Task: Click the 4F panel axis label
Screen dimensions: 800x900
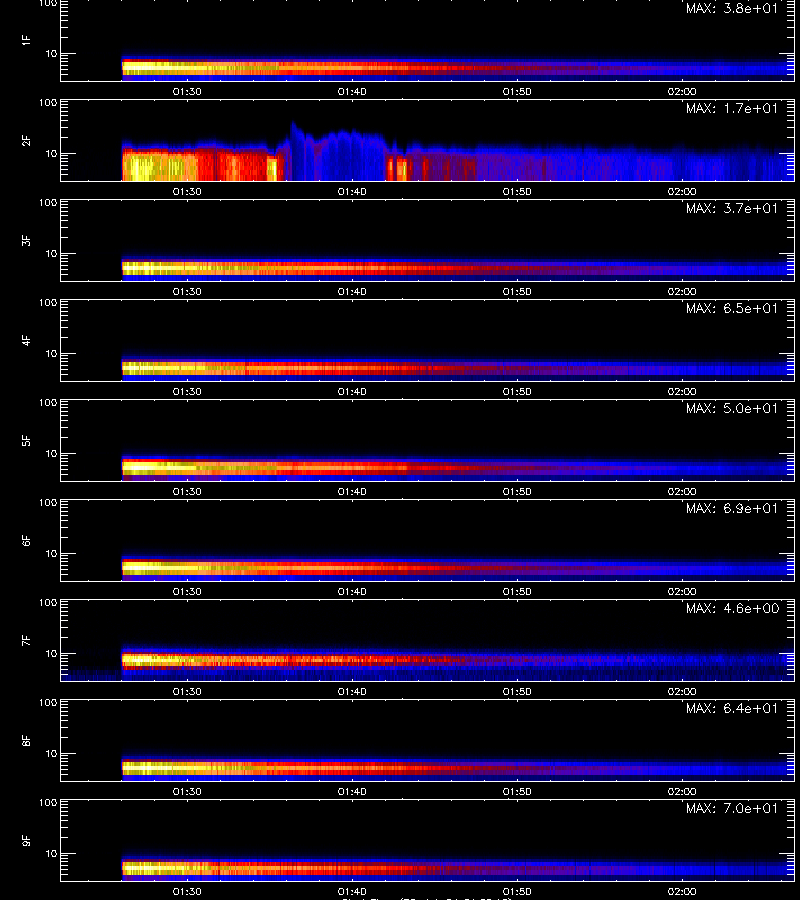Action: 26,340
